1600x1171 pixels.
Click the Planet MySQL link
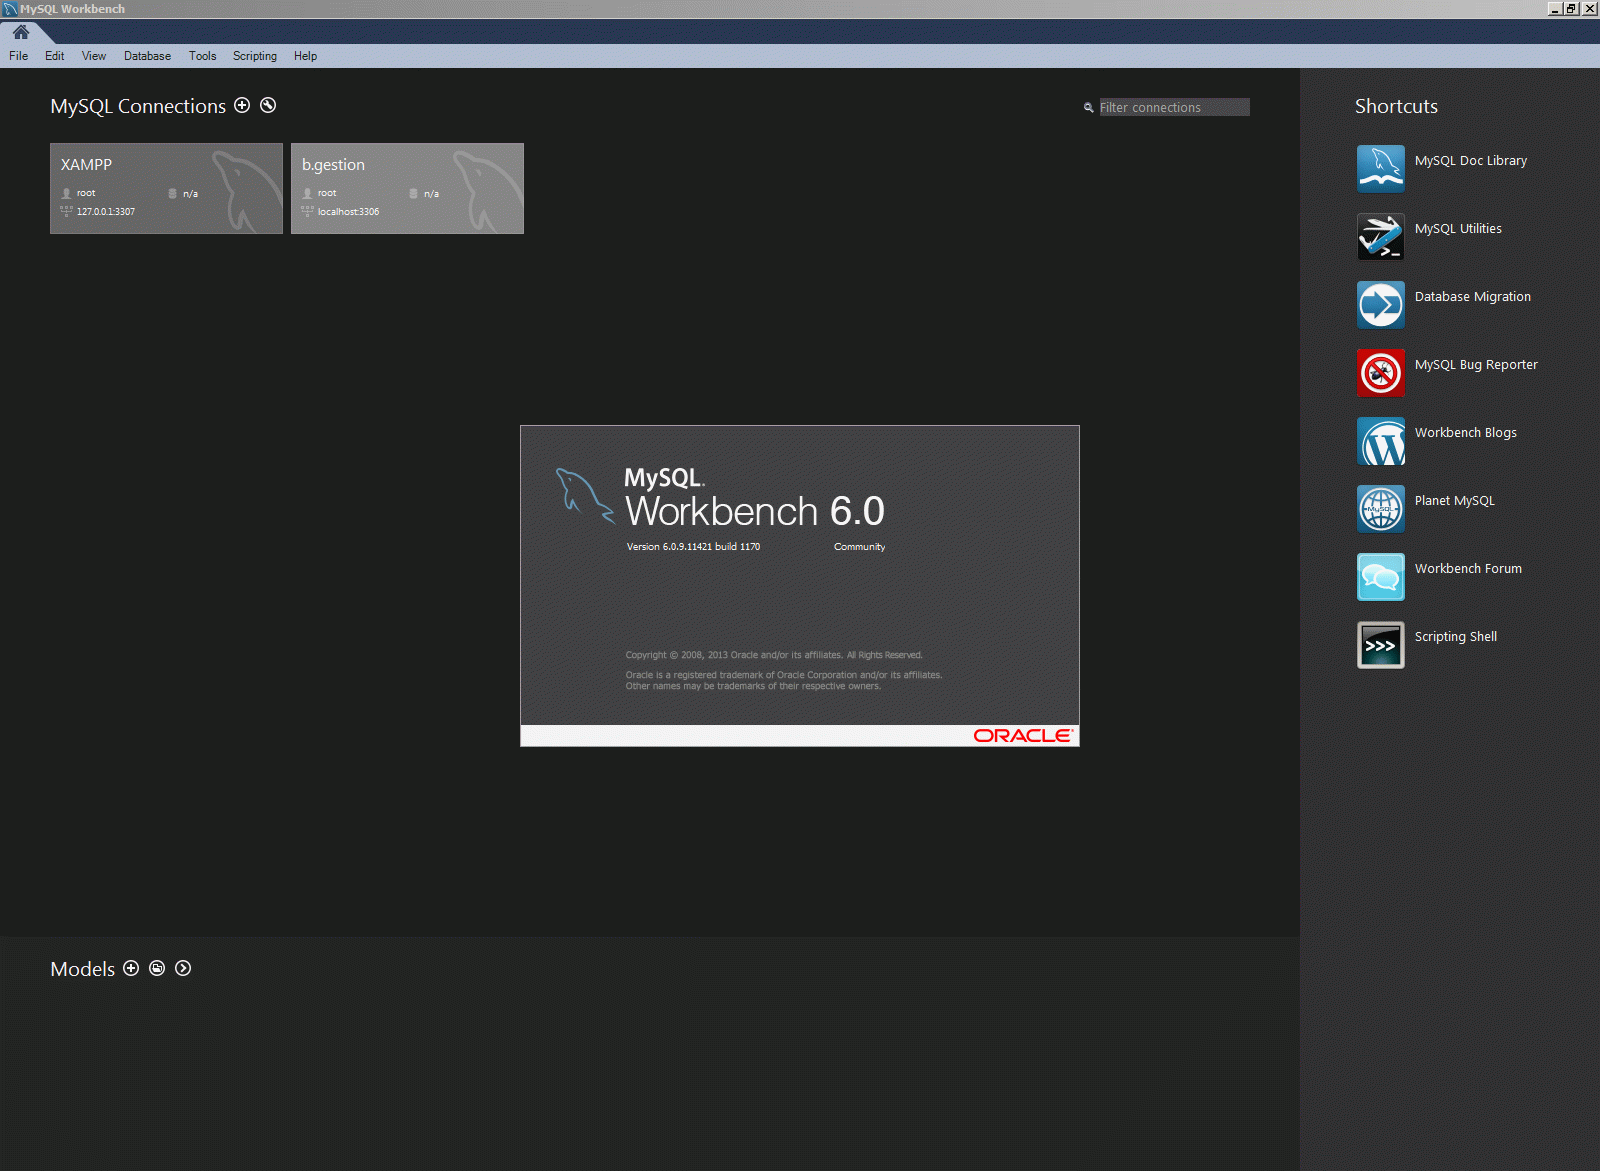tap(1455, 501)
